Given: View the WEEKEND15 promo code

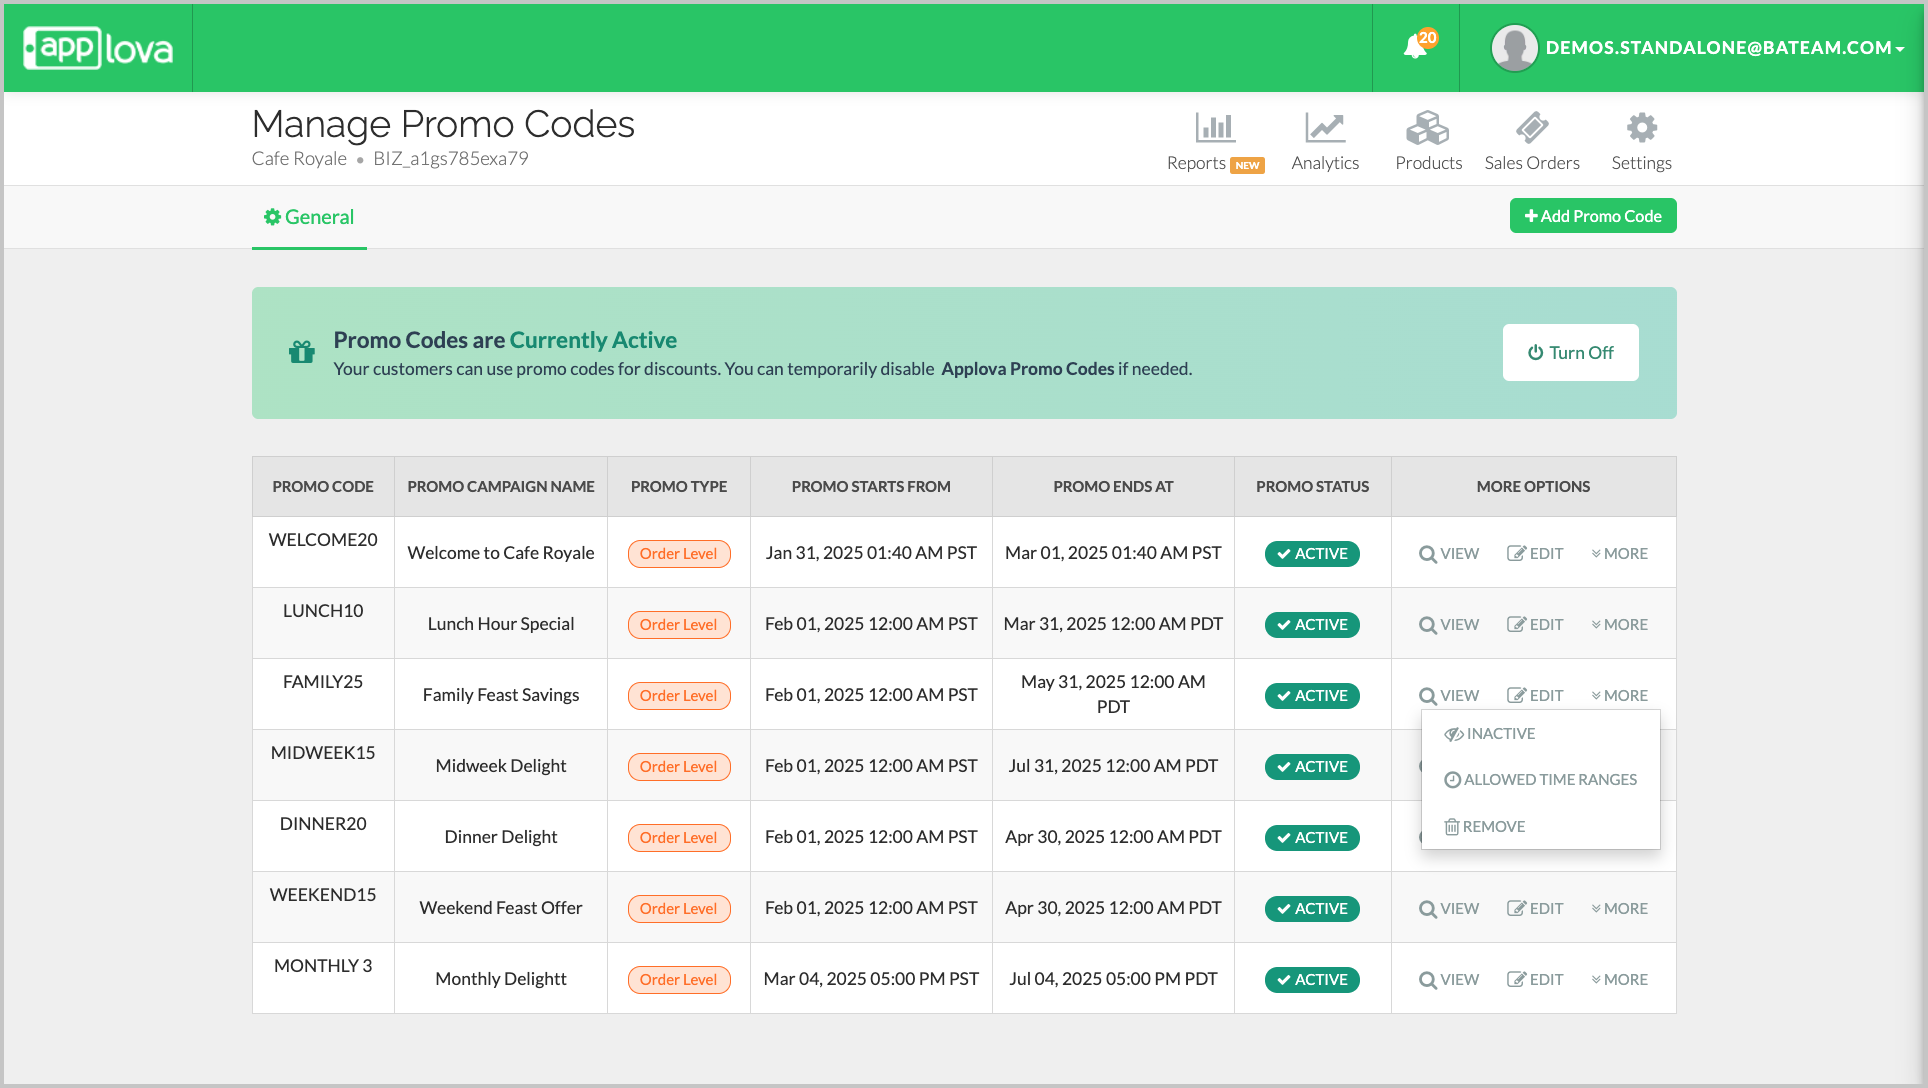Looking at the screenshot, I should click(x=1448, y=909).
